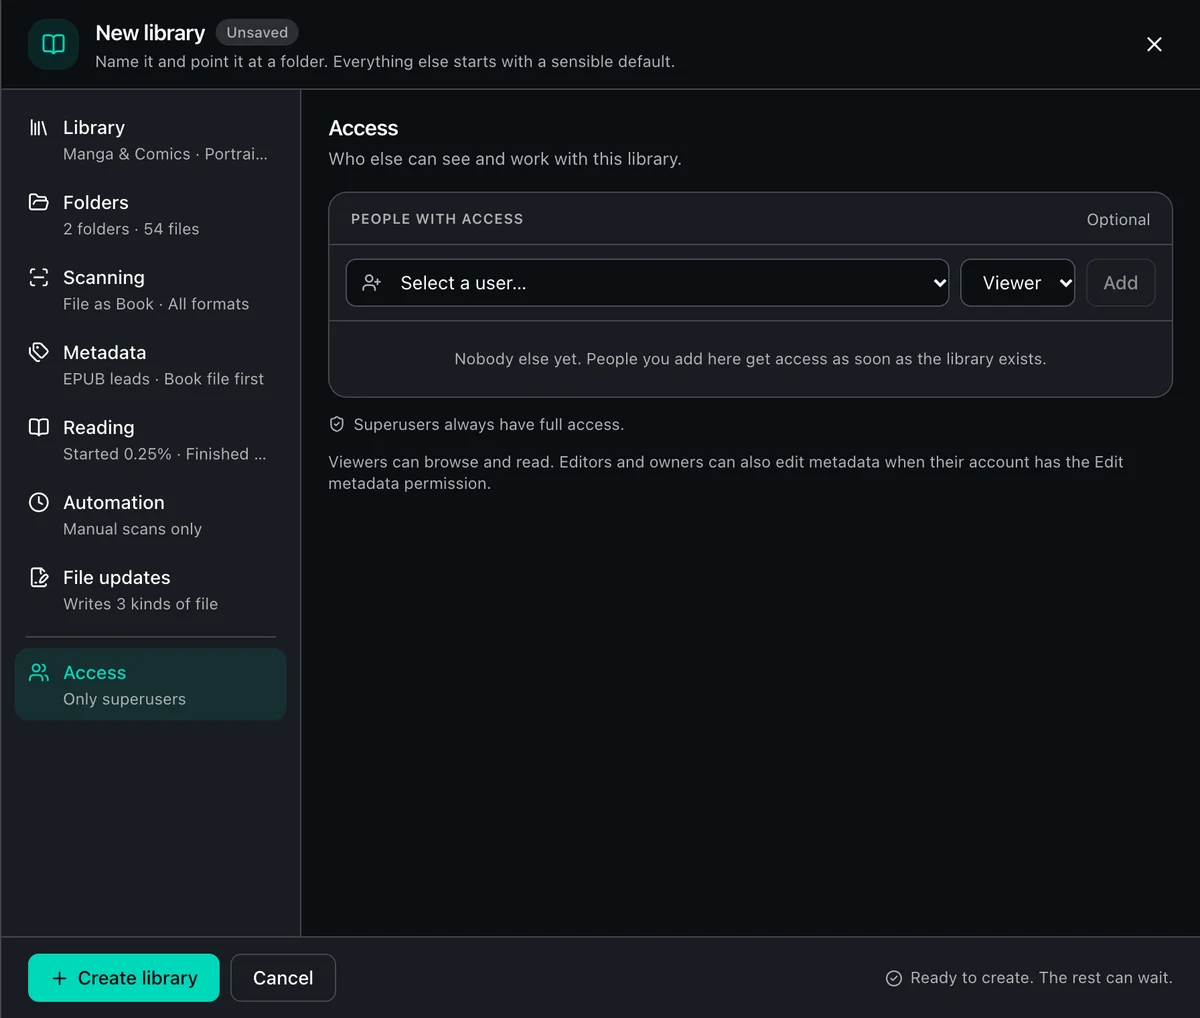Viewport: 1200px width, 1018px height.
Task: Click the 'EPUB leads · Book file first' subtitle
Action: (163, 379)
